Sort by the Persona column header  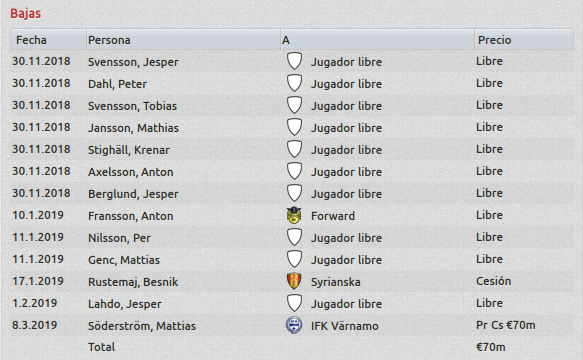[183, 39]
